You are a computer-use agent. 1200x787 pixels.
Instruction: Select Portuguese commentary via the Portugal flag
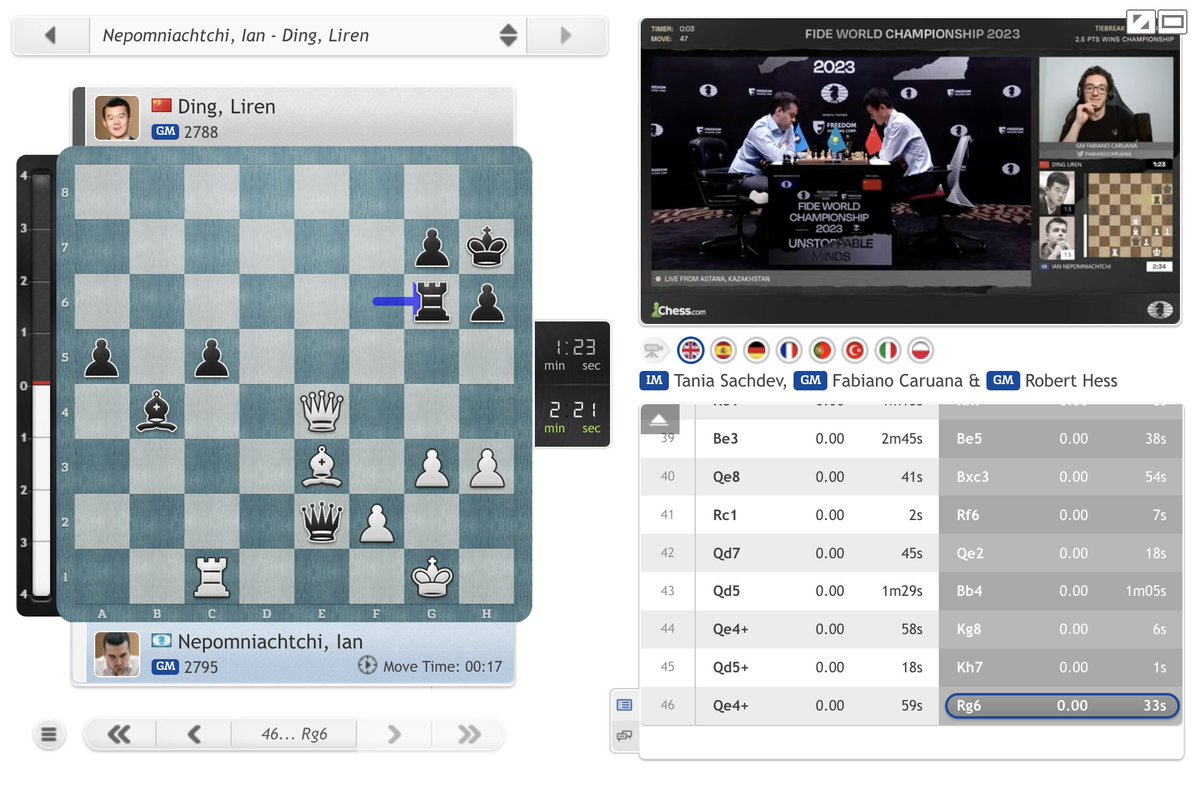click(822, 350)
